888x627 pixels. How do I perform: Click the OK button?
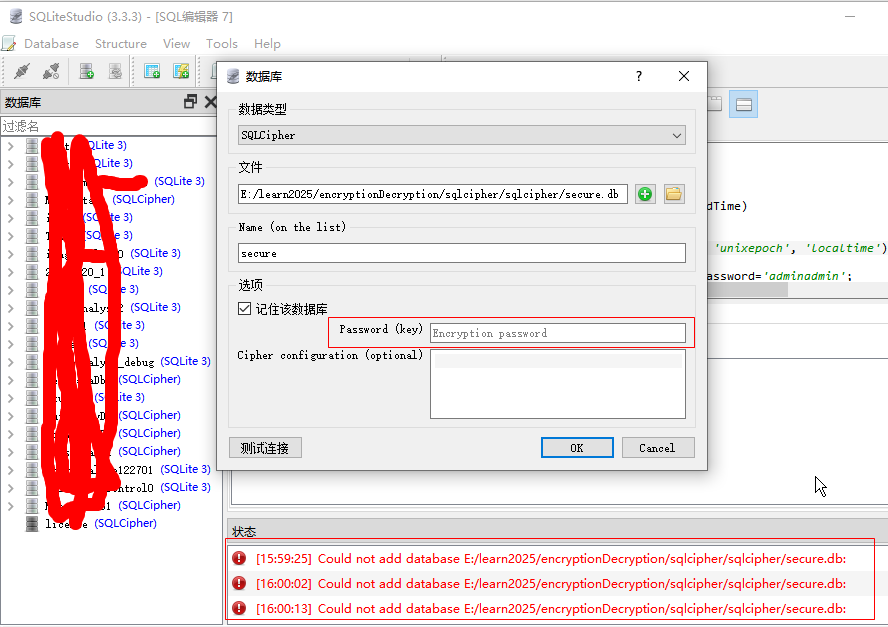[577, 448]
